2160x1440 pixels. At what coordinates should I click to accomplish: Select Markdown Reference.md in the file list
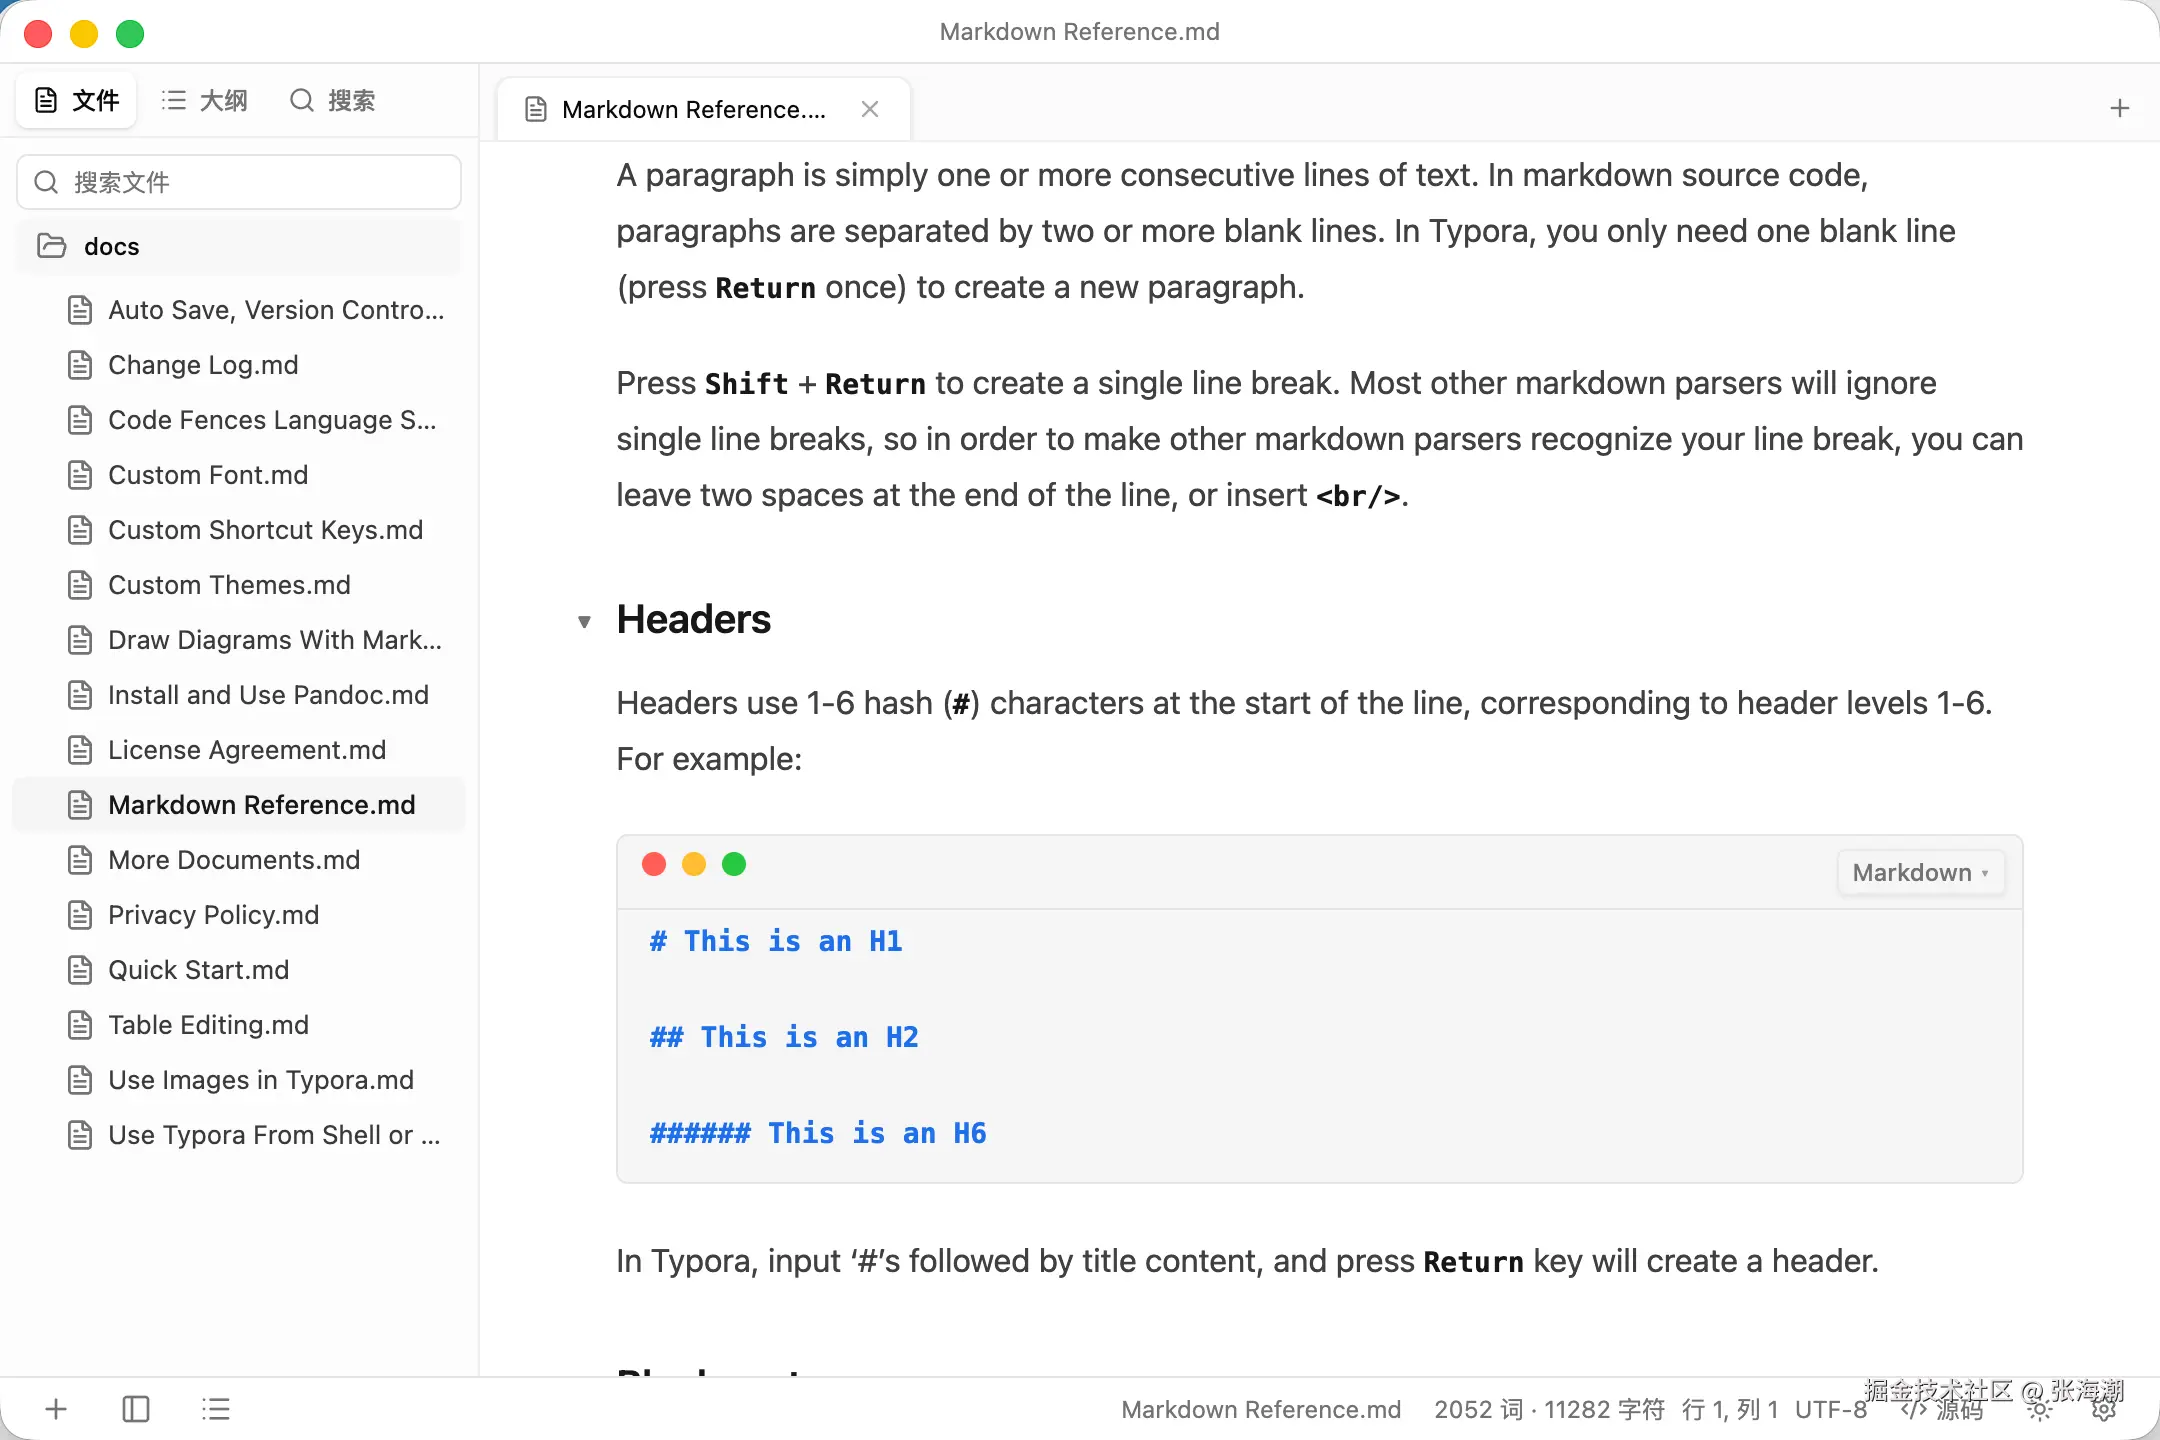(239, 805)
